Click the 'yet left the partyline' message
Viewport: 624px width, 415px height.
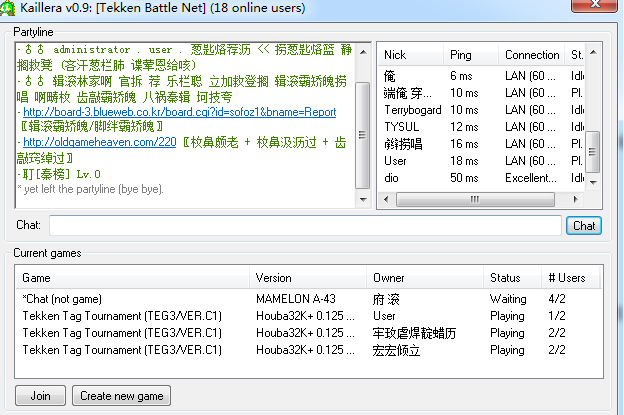click(91, 189)
